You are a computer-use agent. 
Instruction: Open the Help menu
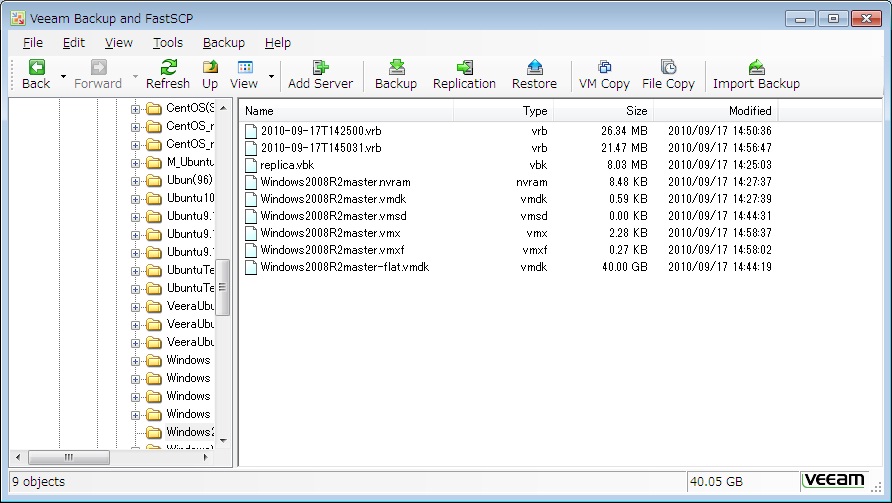278,43
